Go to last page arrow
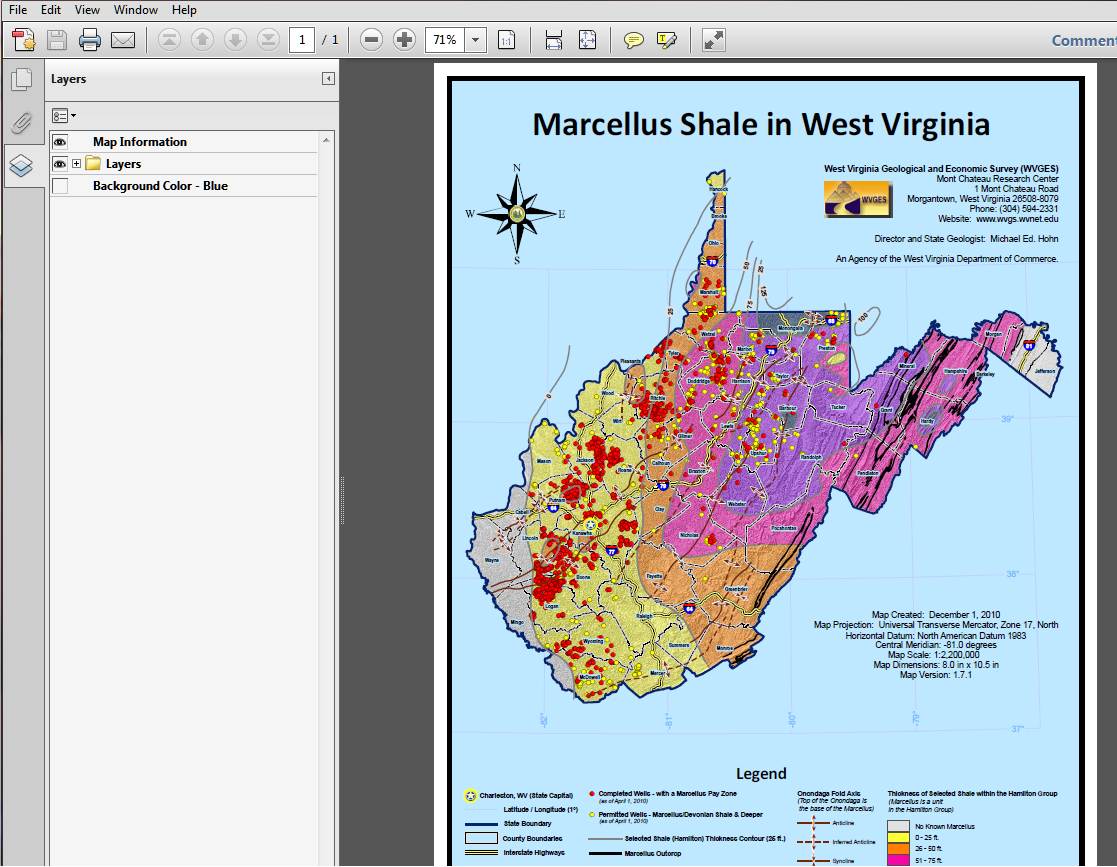The image size is (1117, 867). coord(269,40)
